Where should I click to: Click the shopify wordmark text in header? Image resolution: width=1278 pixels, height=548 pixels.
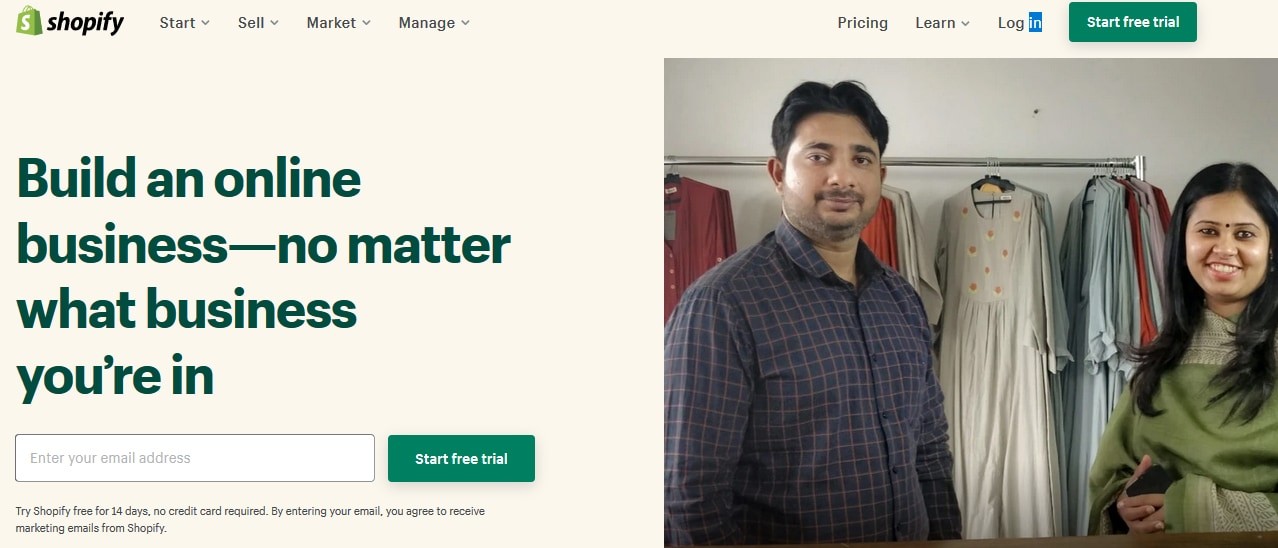coord(85,22)
